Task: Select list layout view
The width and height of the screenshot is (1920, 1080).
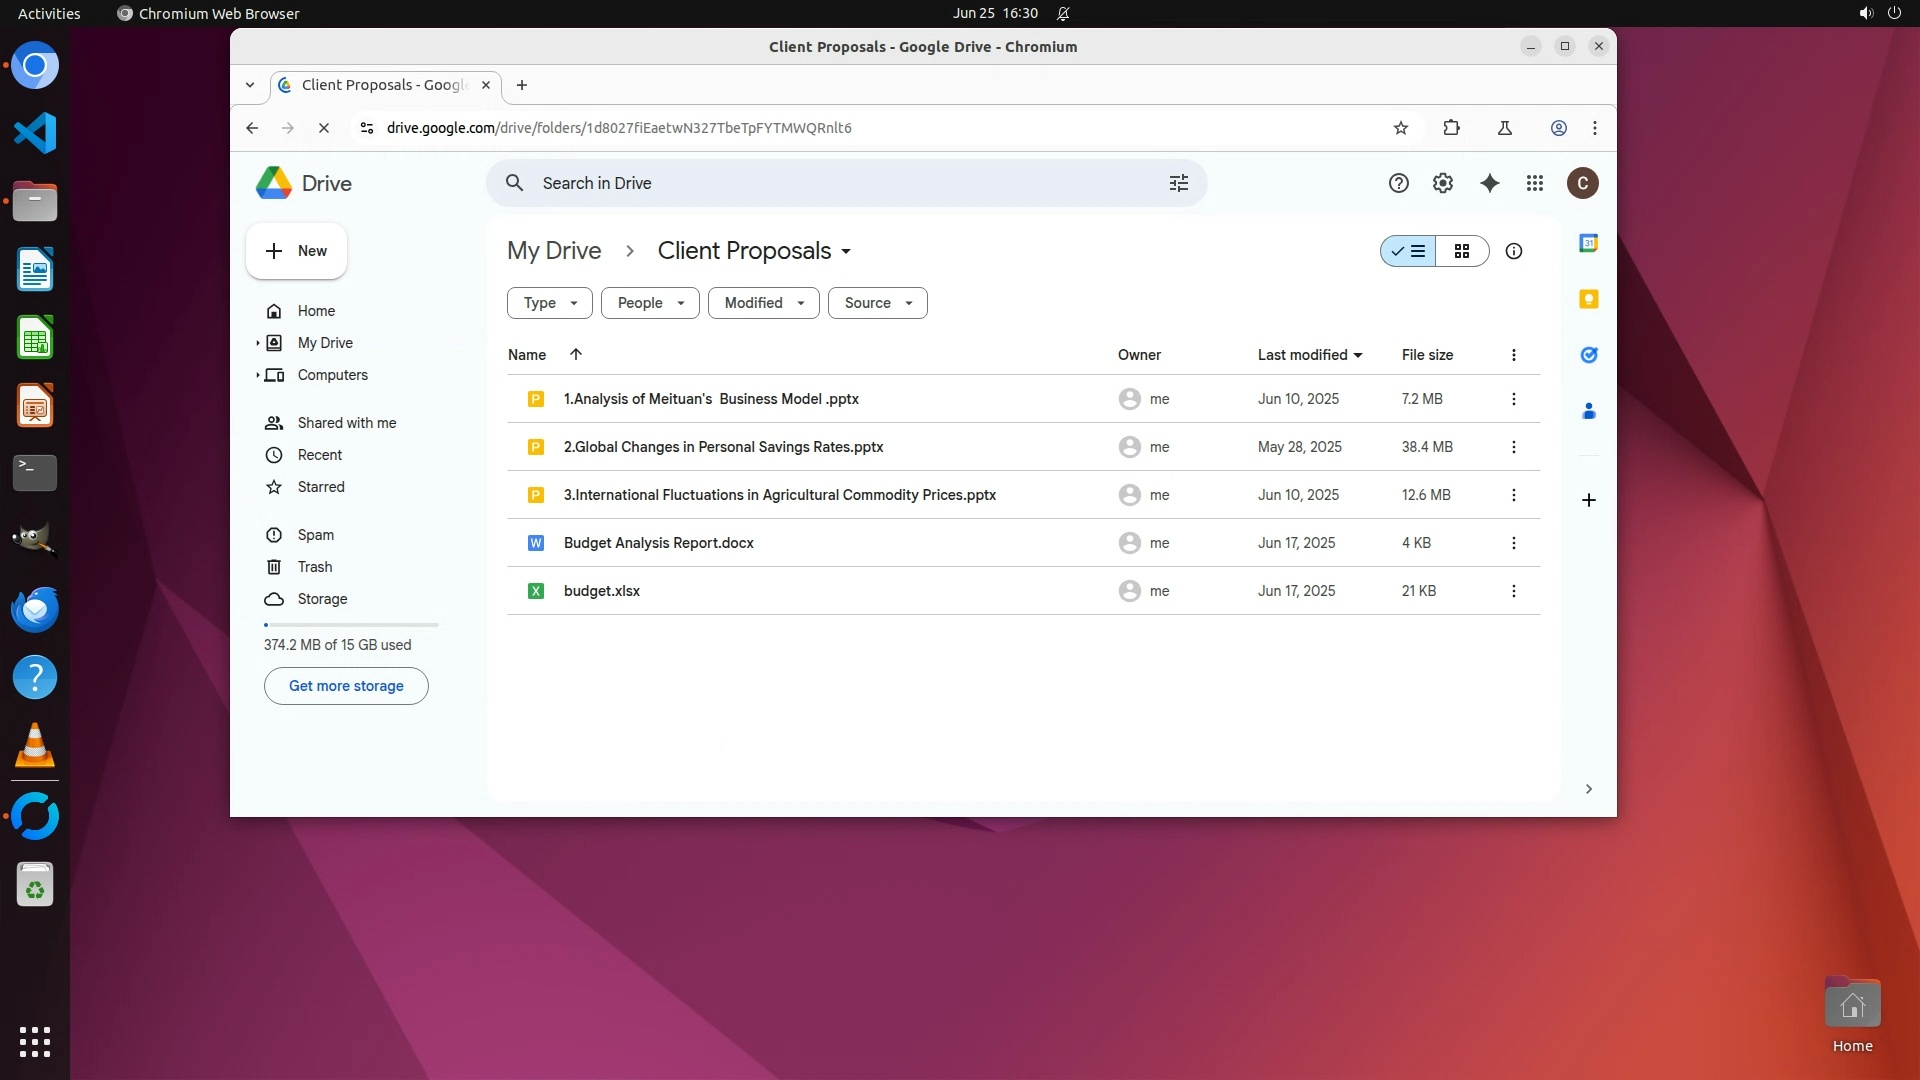Action: click(1408, 251)
